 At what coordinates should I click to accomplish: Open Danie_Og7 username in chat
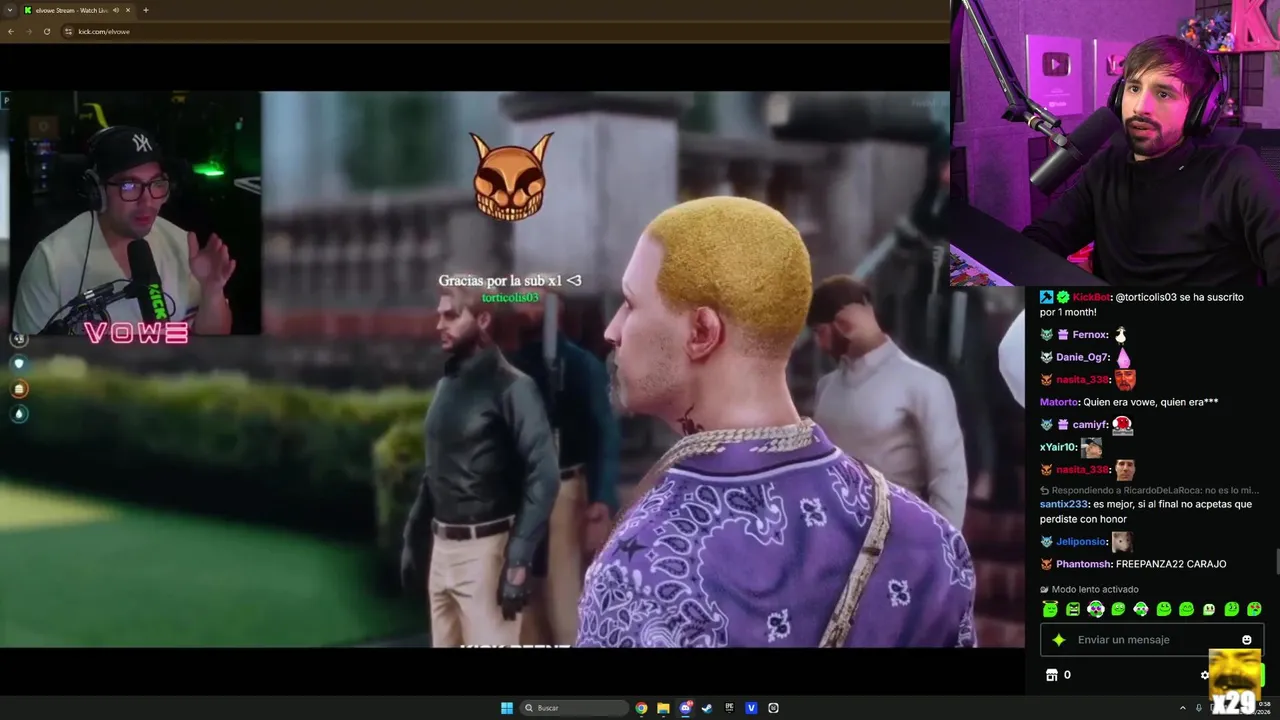tap(1082, 357)
